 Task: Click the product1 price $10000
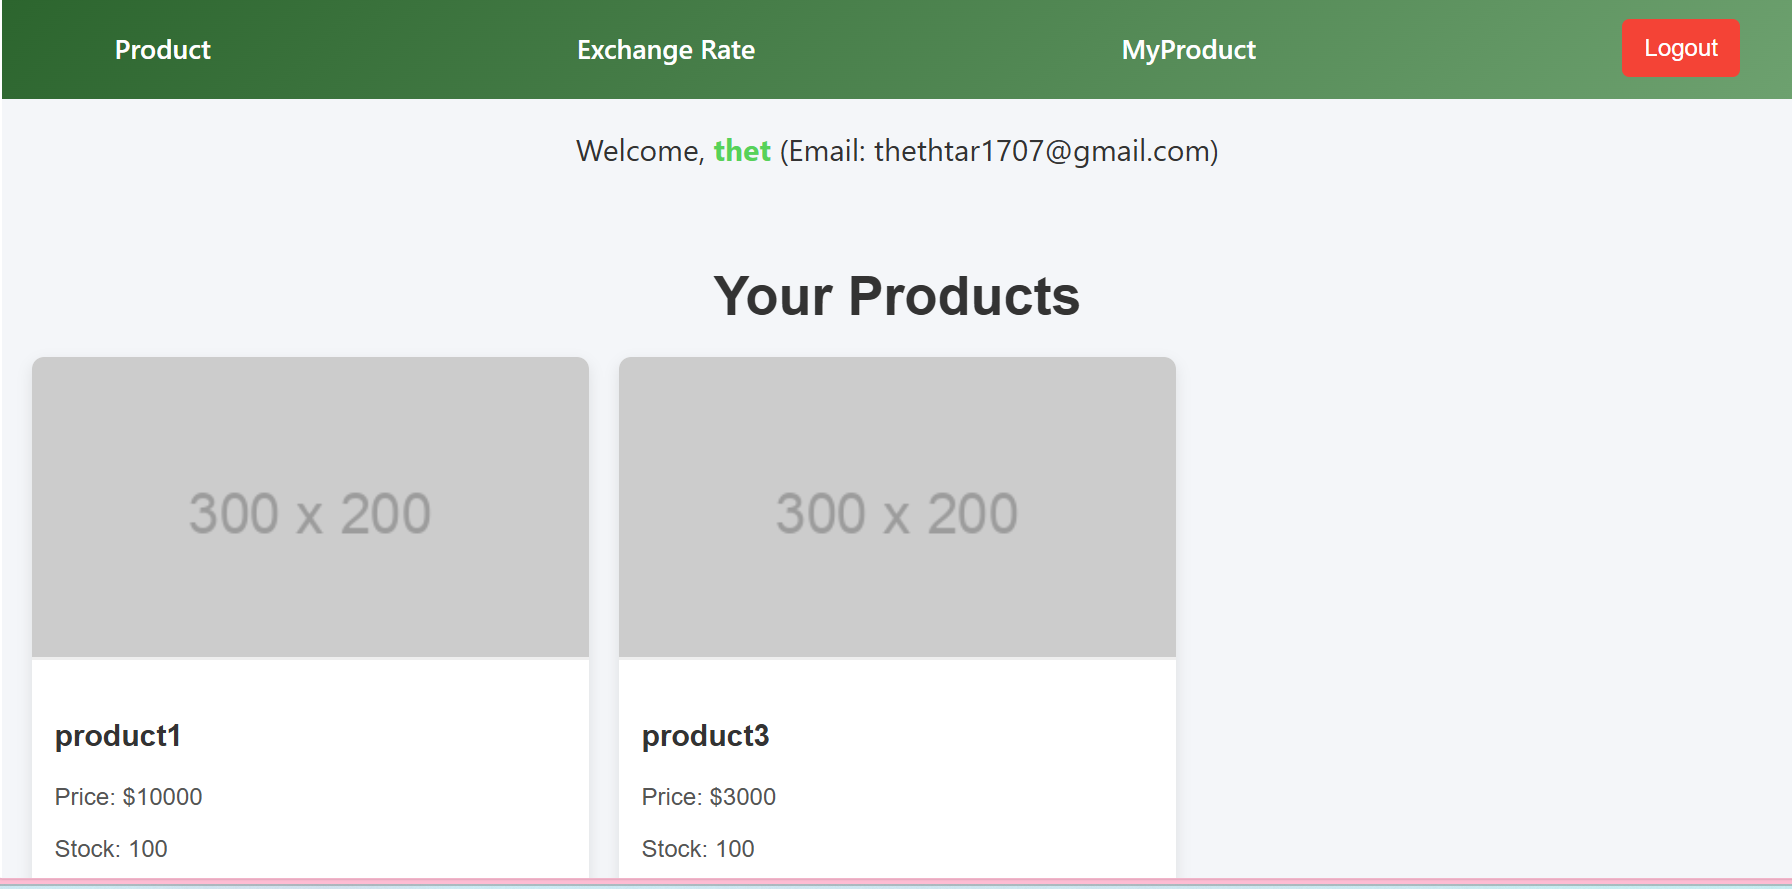coord(161,797)
